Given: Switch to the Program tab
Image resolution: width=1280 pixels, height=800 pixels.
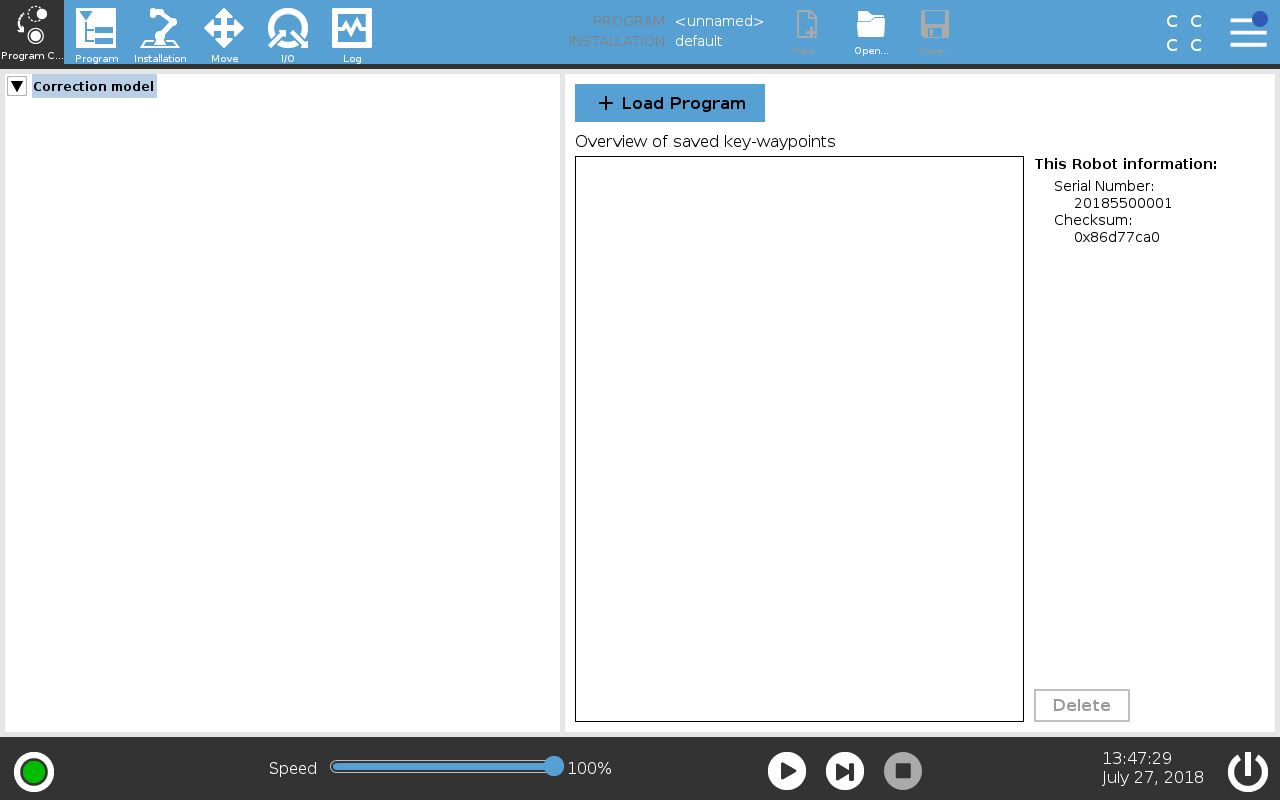Looking at the screenshot, I should (x=96, y=32).
